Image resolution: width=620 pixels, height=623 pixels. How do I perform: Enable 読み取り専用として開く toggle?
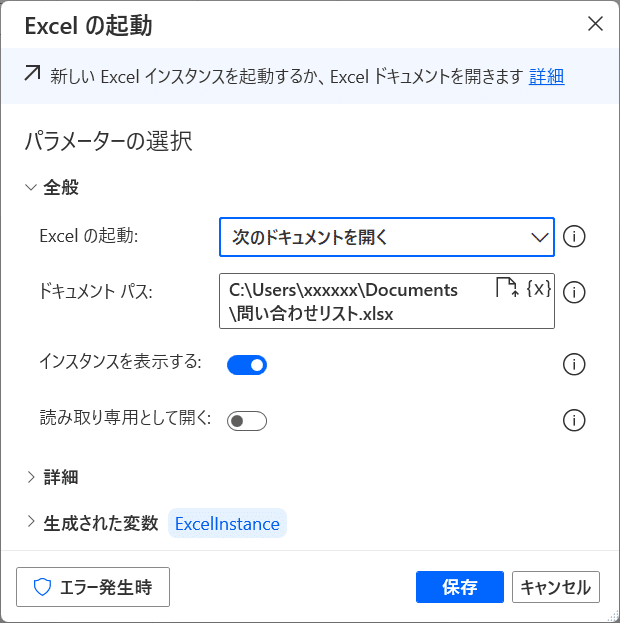click(x=247, y=421)
